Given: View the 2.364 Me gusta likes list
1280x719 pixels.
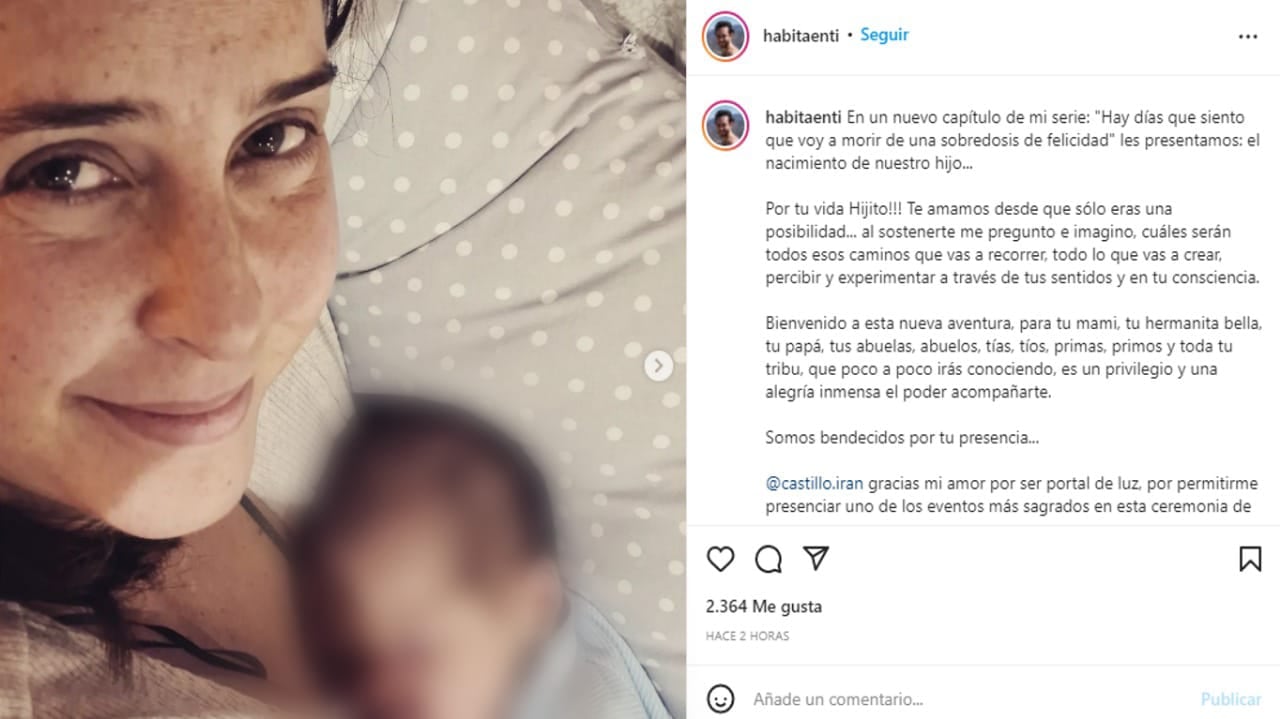Looking at the screenshot, I should click(x=764, y=606).
